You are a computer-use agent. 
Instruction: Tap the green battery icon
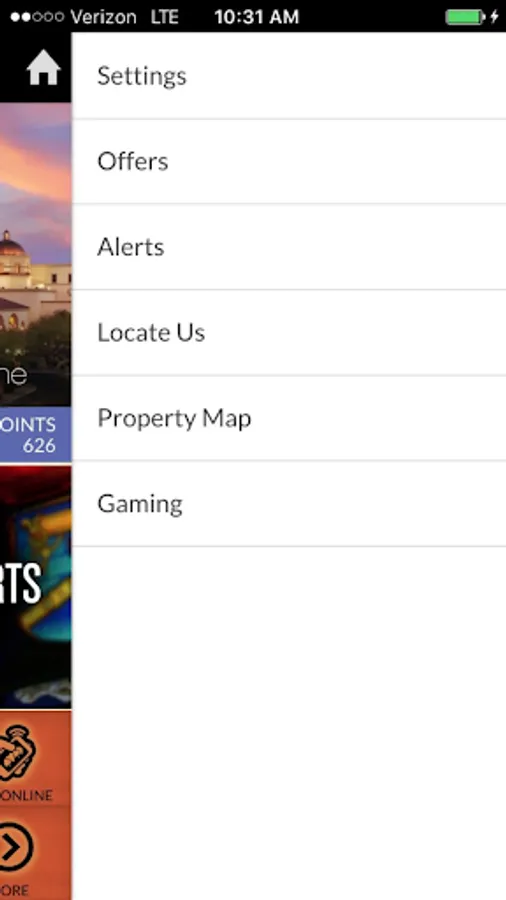click(x=465, y=17)
